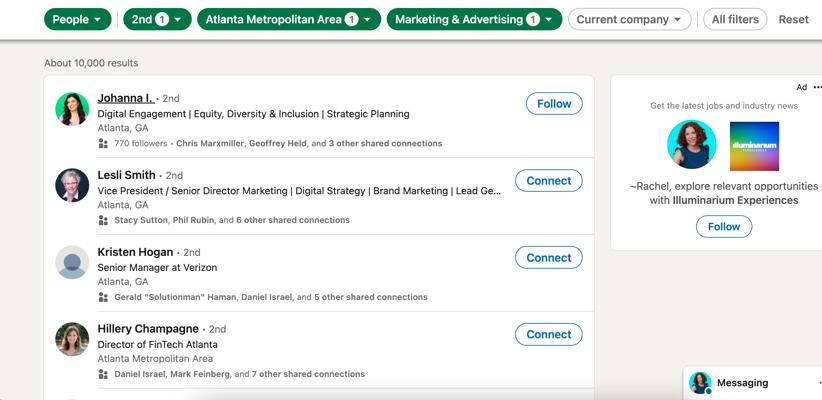The width and height of the screenshot is (822, 400).
Task: Open the 2nd connections filter dropdown
Action: pyautogui.click(x=157, y=19)
